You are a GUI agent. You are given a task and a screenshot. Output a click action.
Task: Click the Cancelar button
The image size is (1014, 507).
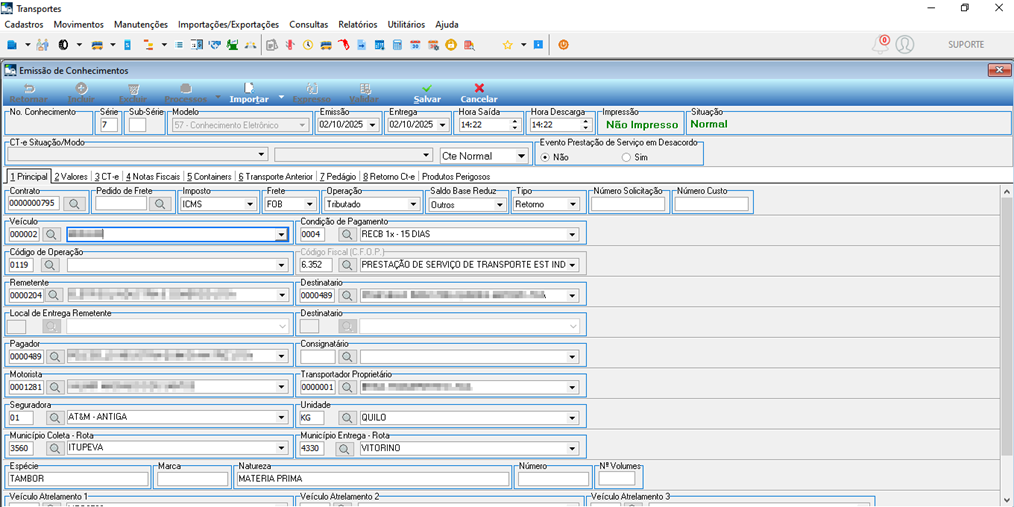[x=479, y=94]
